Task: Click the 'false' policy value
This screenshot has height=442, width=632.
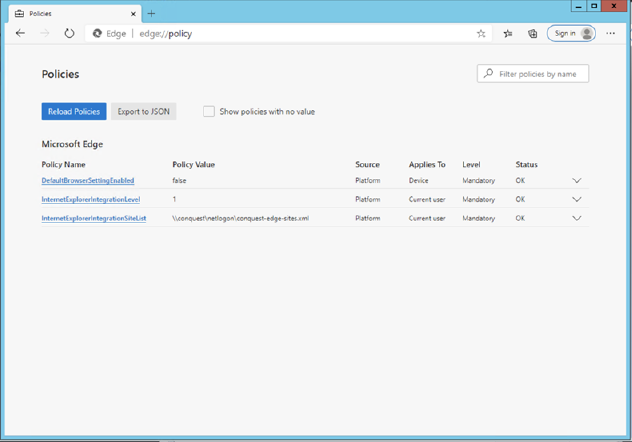Action: pos(179,181)
